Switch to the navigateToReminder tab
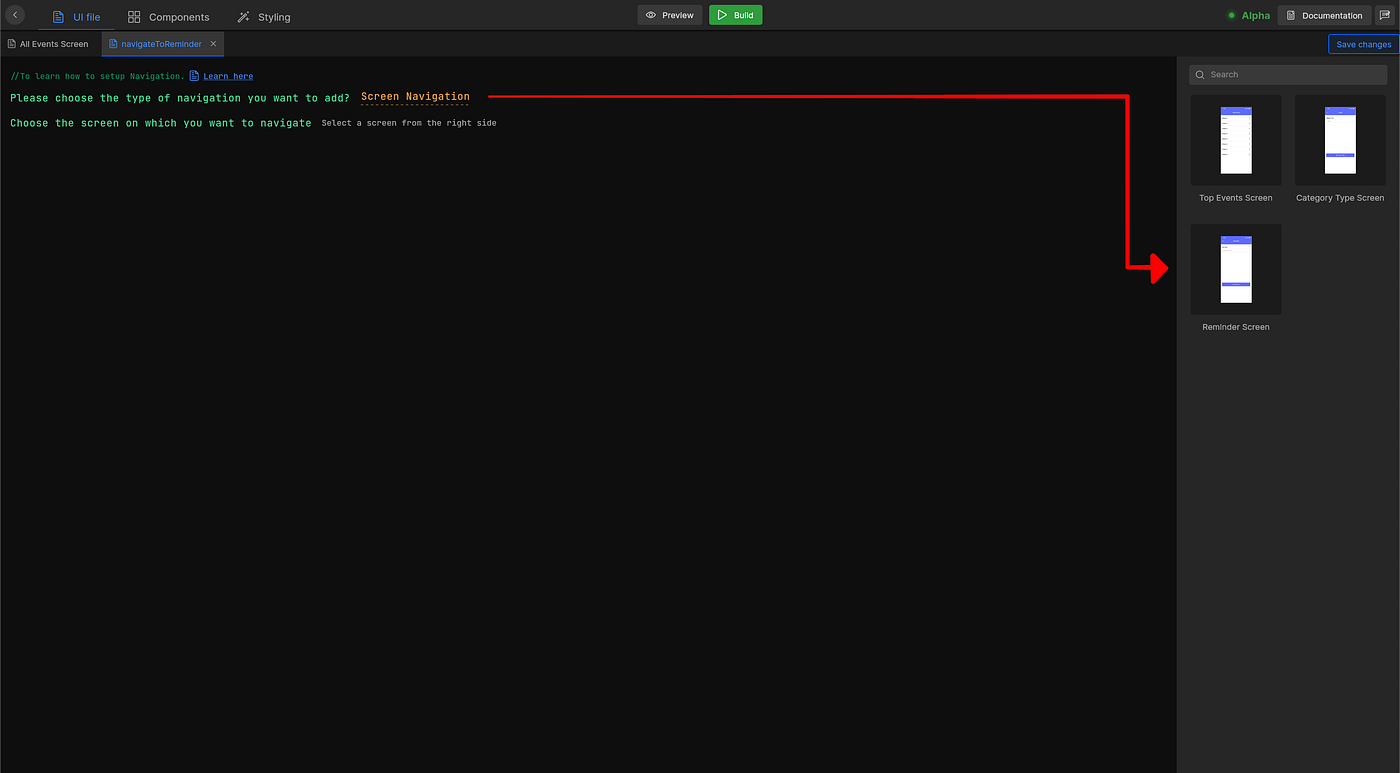 coord(160,43)
